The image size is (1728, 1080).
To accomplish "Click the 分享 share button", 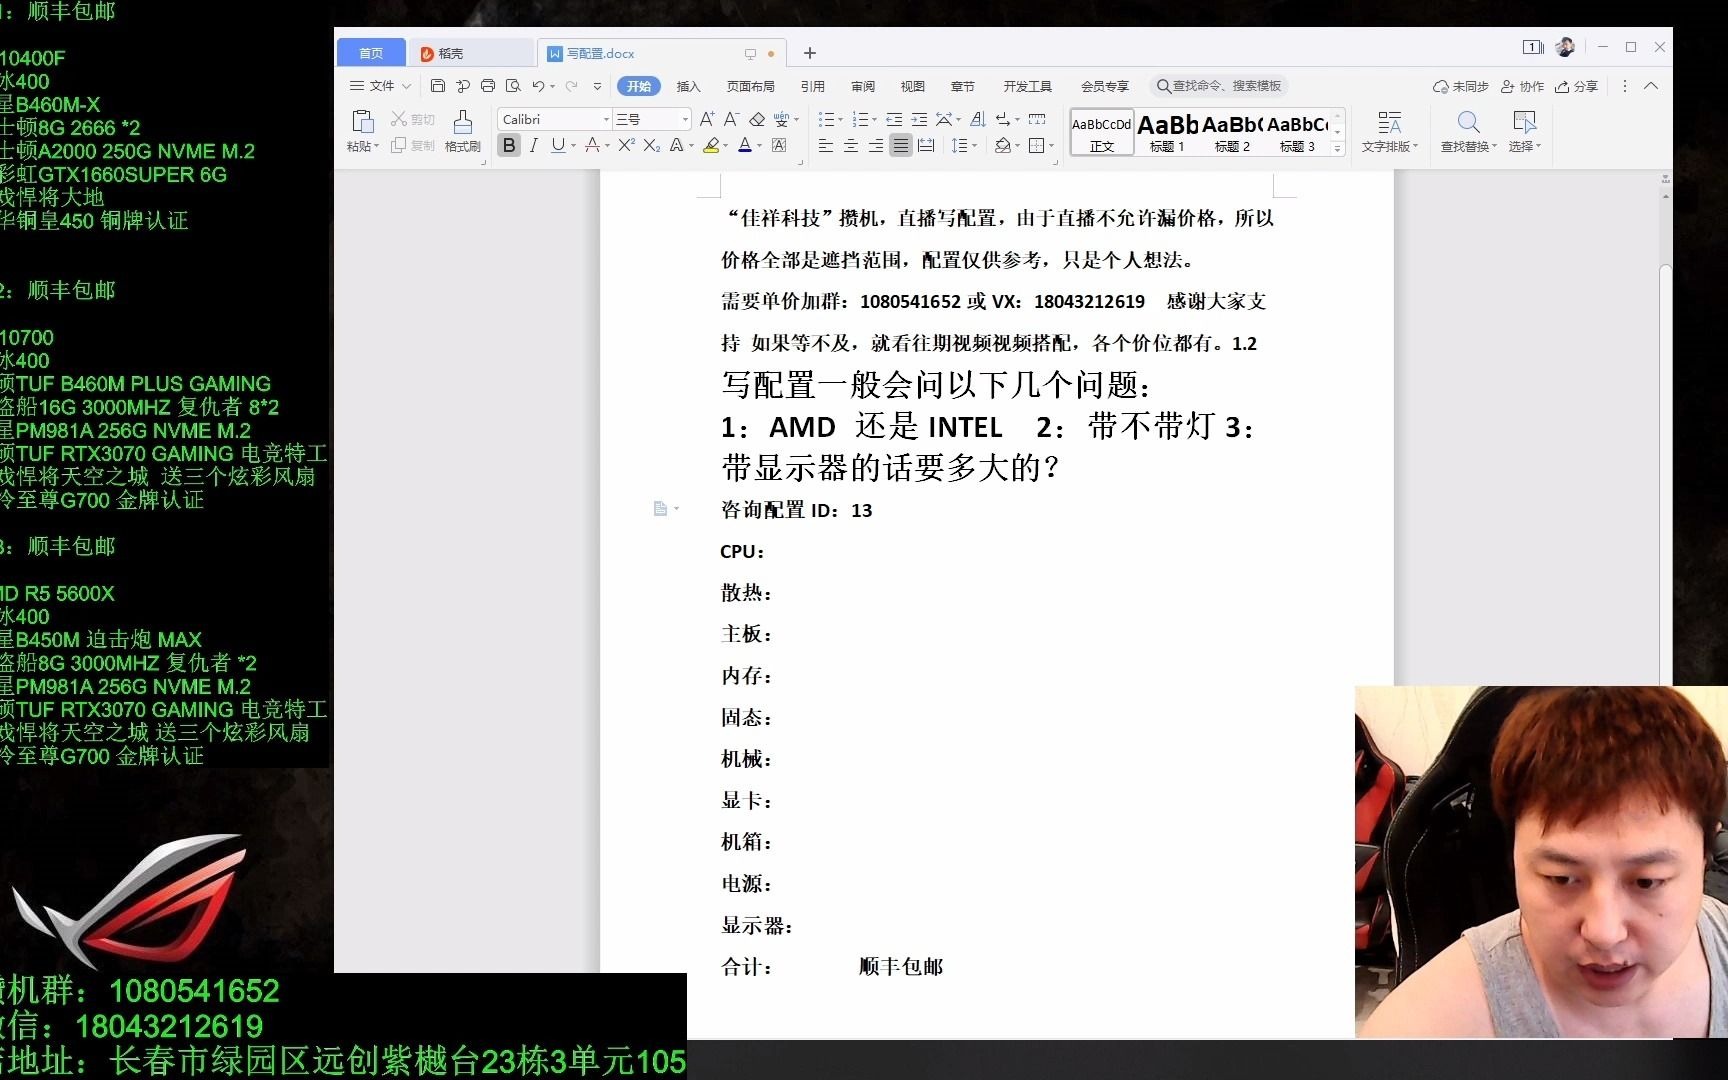I will coord(1577,86).
